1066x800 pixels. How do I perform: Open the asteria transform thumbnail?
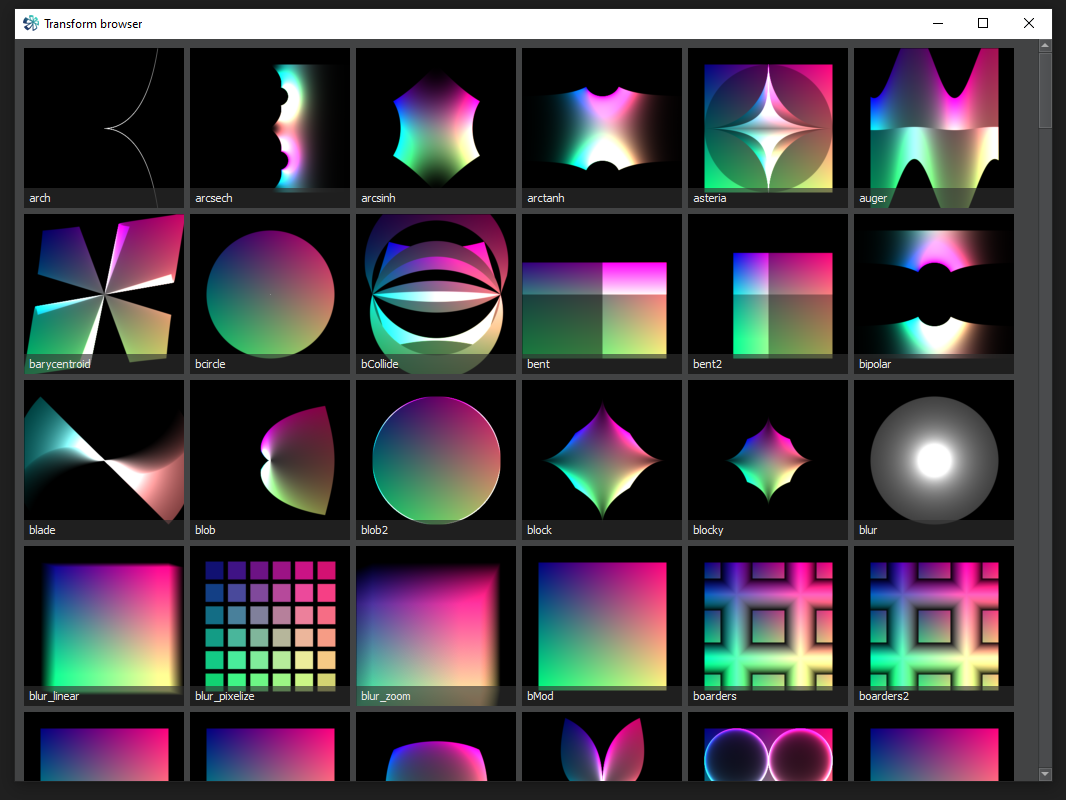click(x=768, y=128)
